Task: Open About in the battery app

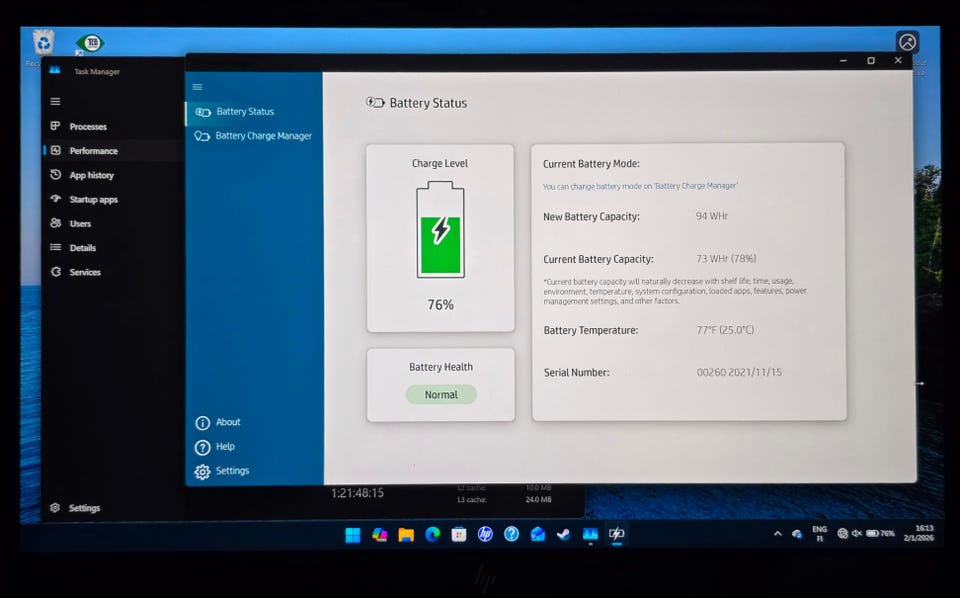Action: (218, 422)
